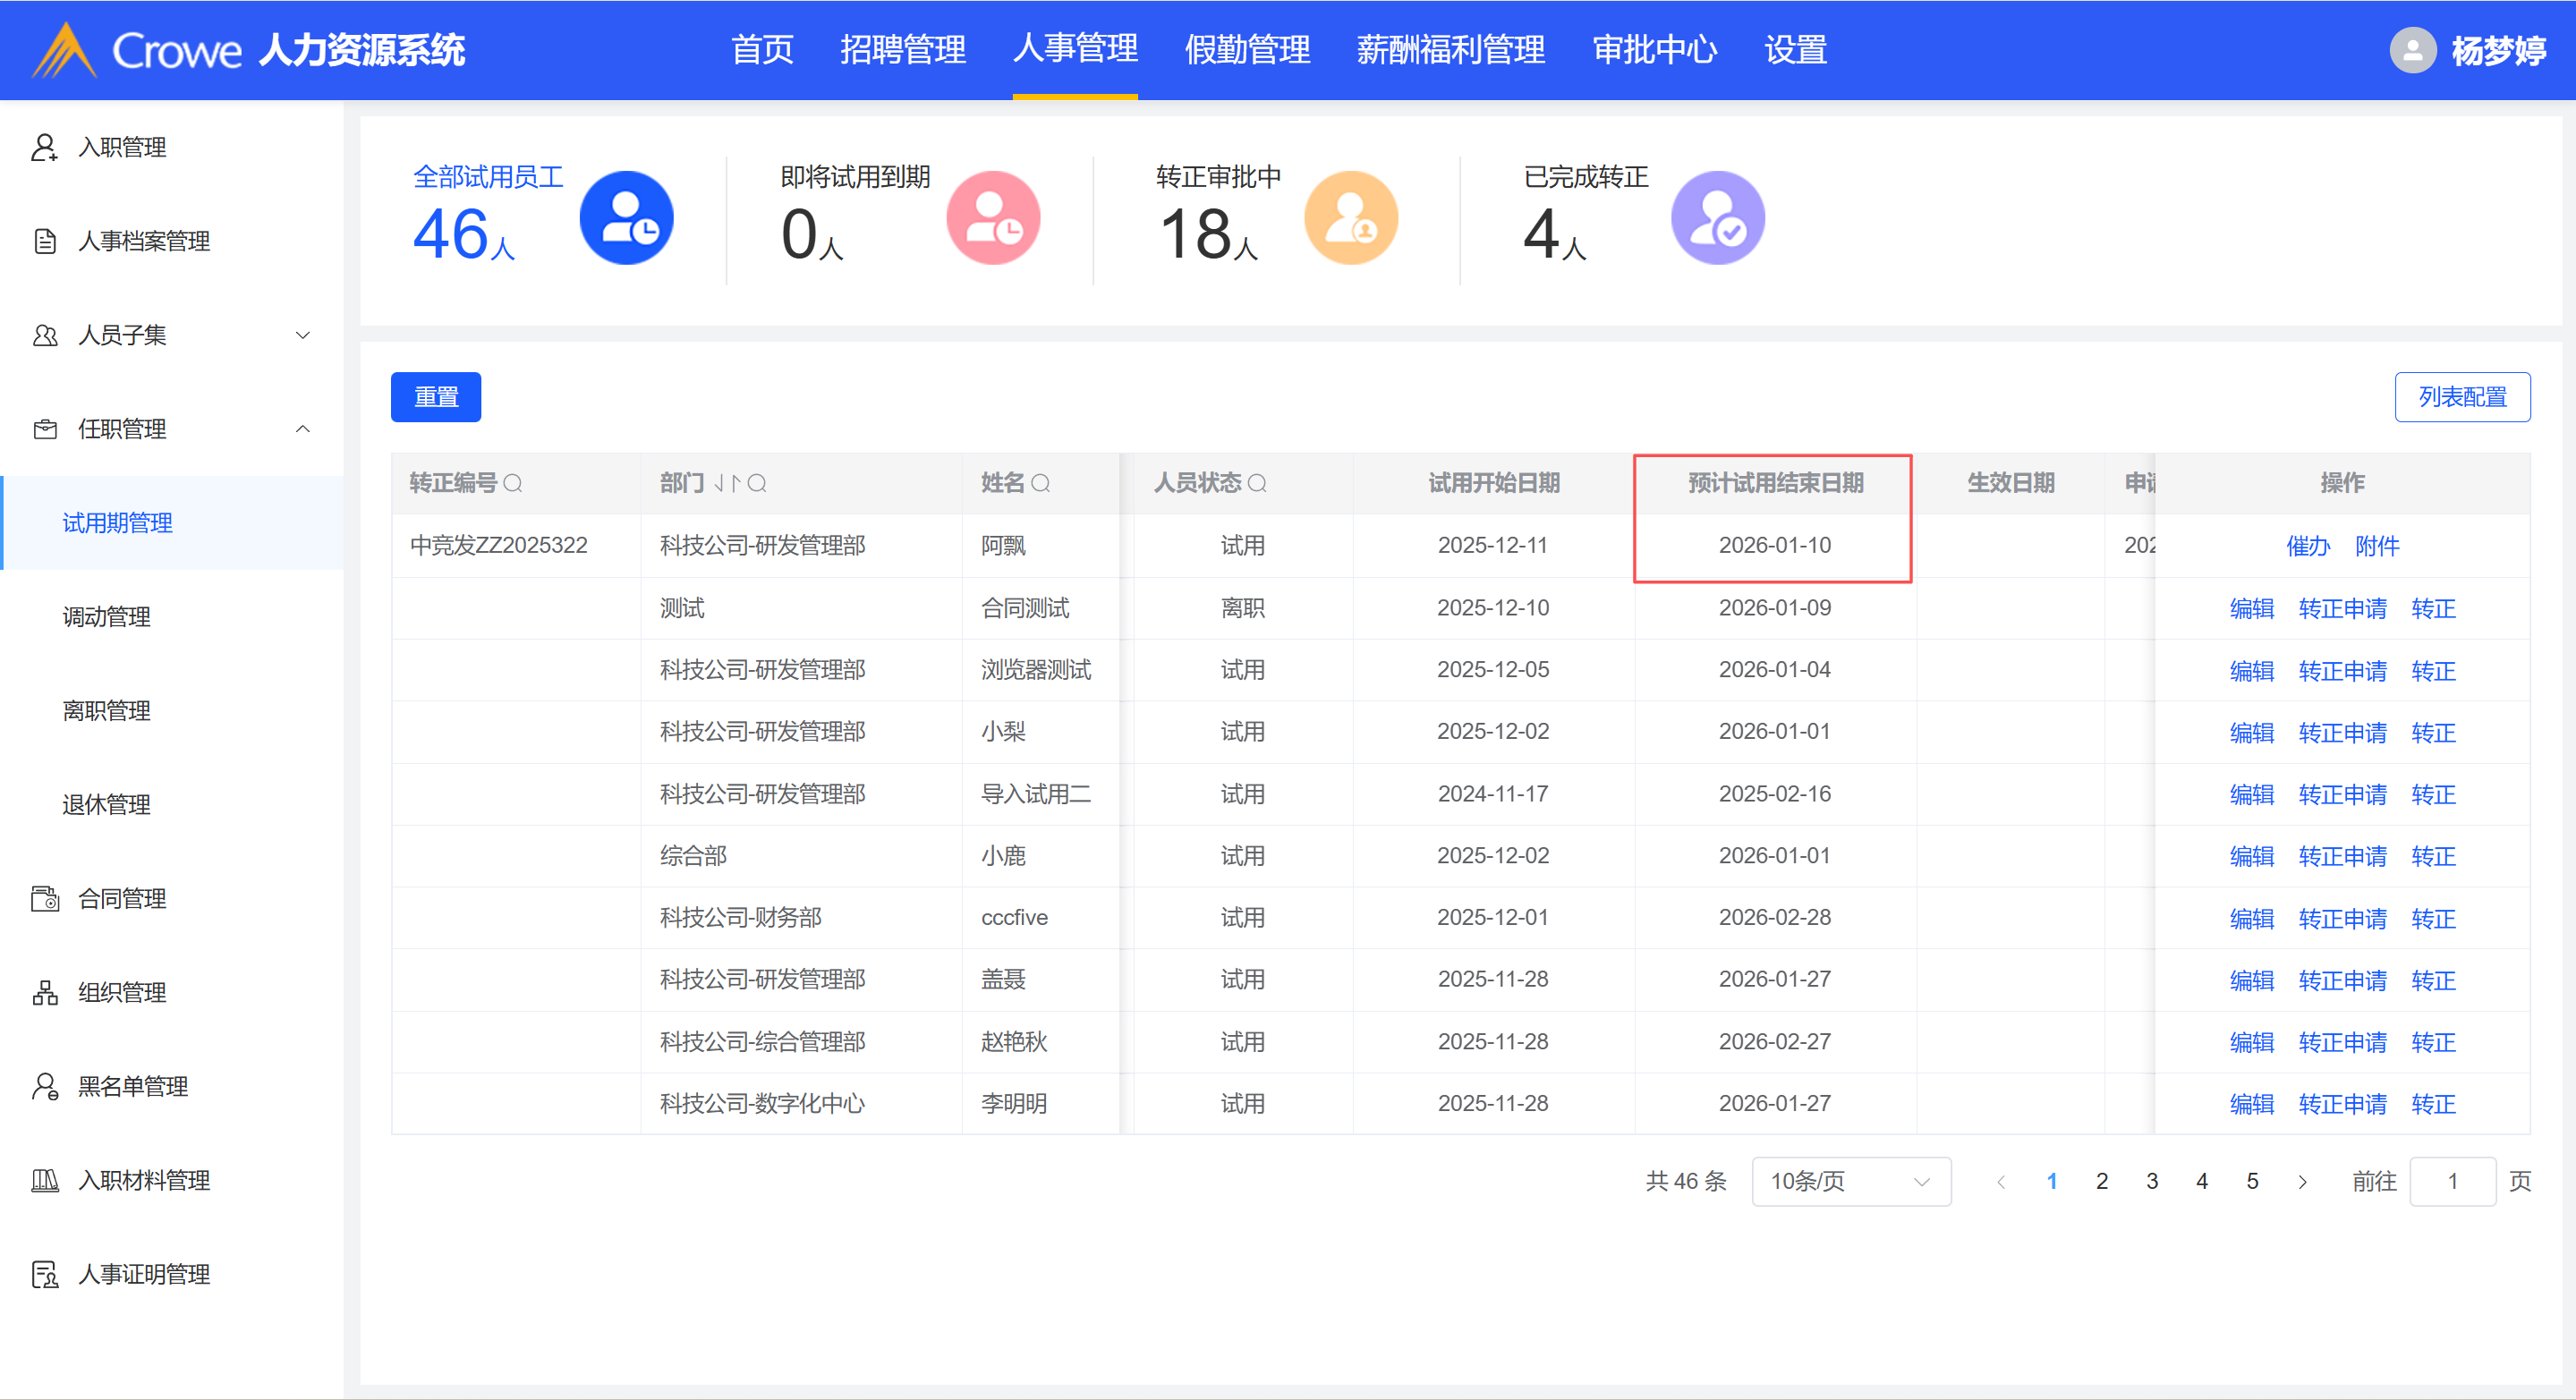Screen dimensions: 2576x1400
Task: Click the orange 转正审批中 circle icon
Action: 1350,218
